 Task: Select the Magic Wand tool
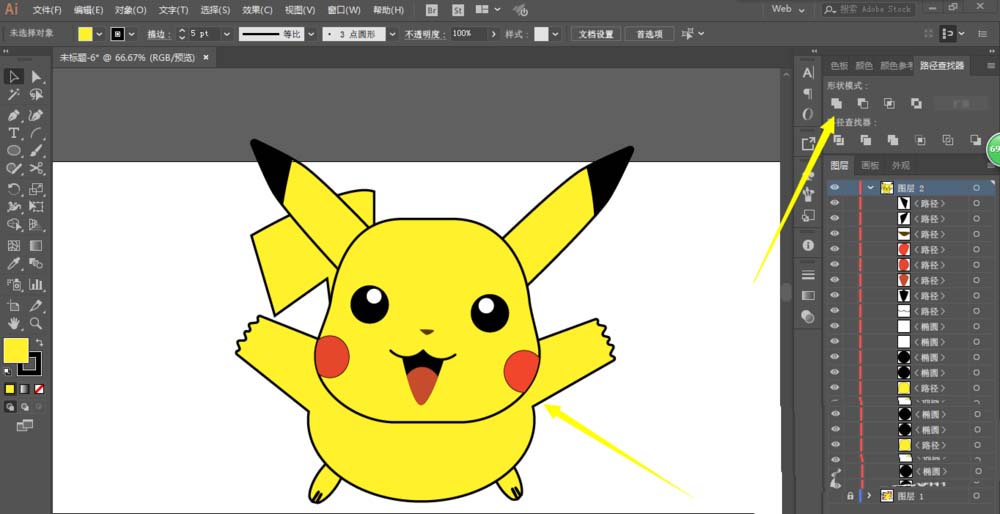pos(14,95)
